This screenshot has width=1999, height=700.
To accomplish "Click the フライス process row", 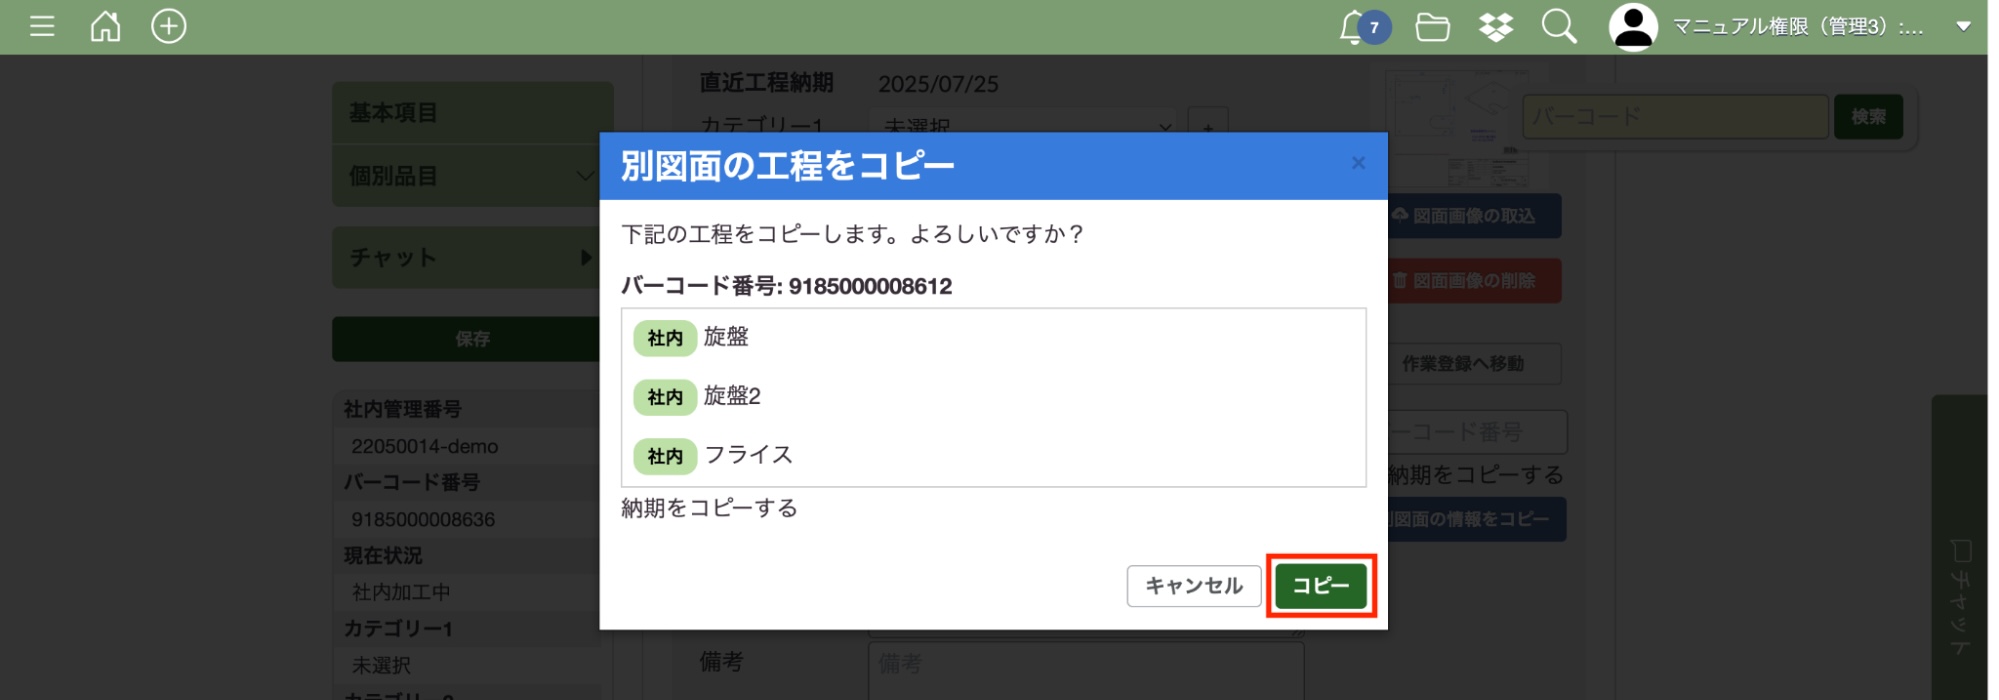I will (x=747, y=455).
